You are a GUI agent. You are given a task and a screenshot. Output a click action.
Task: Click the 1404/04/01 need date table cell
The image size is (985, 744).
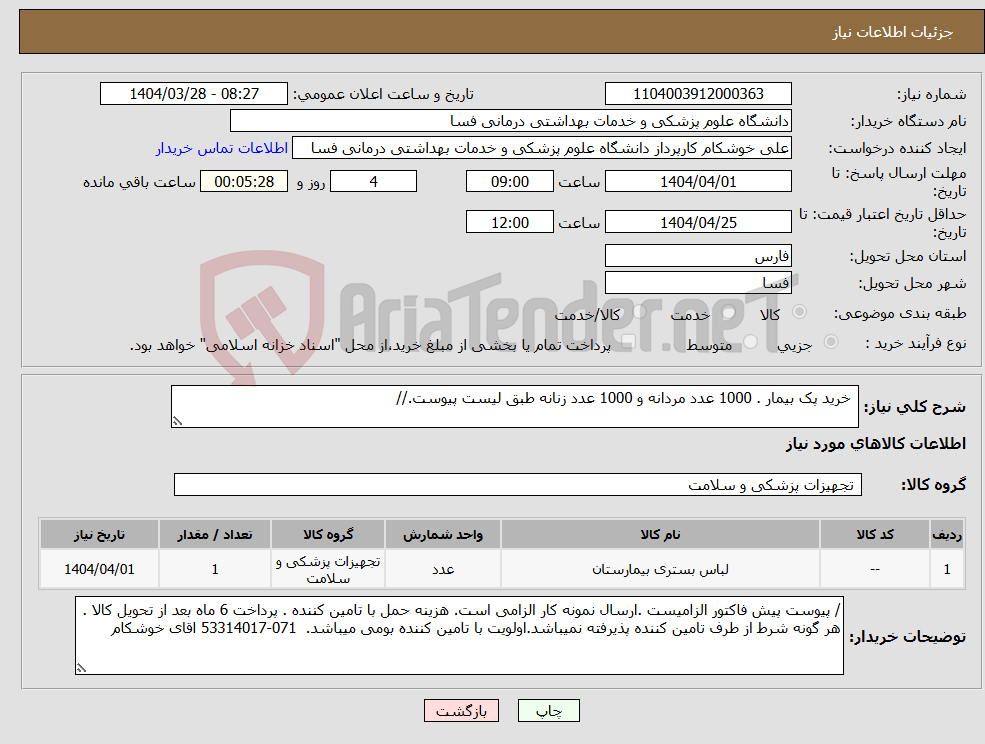point(99,569)
